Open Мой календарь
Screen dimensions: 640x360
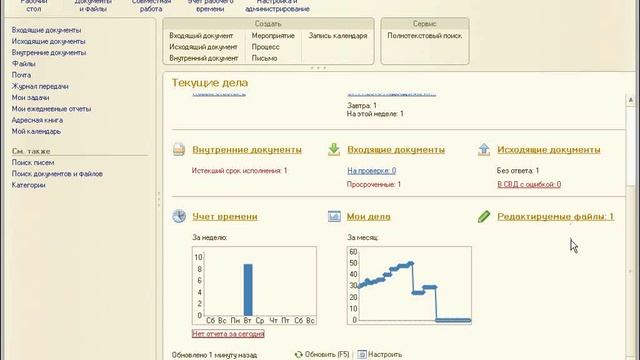[36, 131]
